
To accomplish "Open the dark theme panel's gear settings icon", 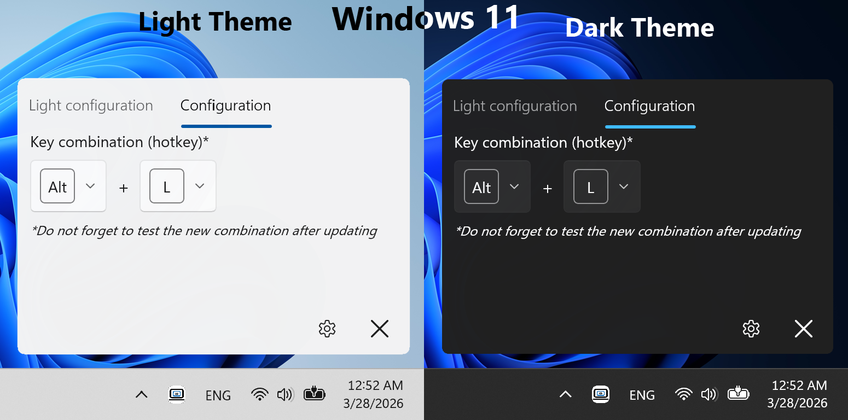I will click(751, 329).
